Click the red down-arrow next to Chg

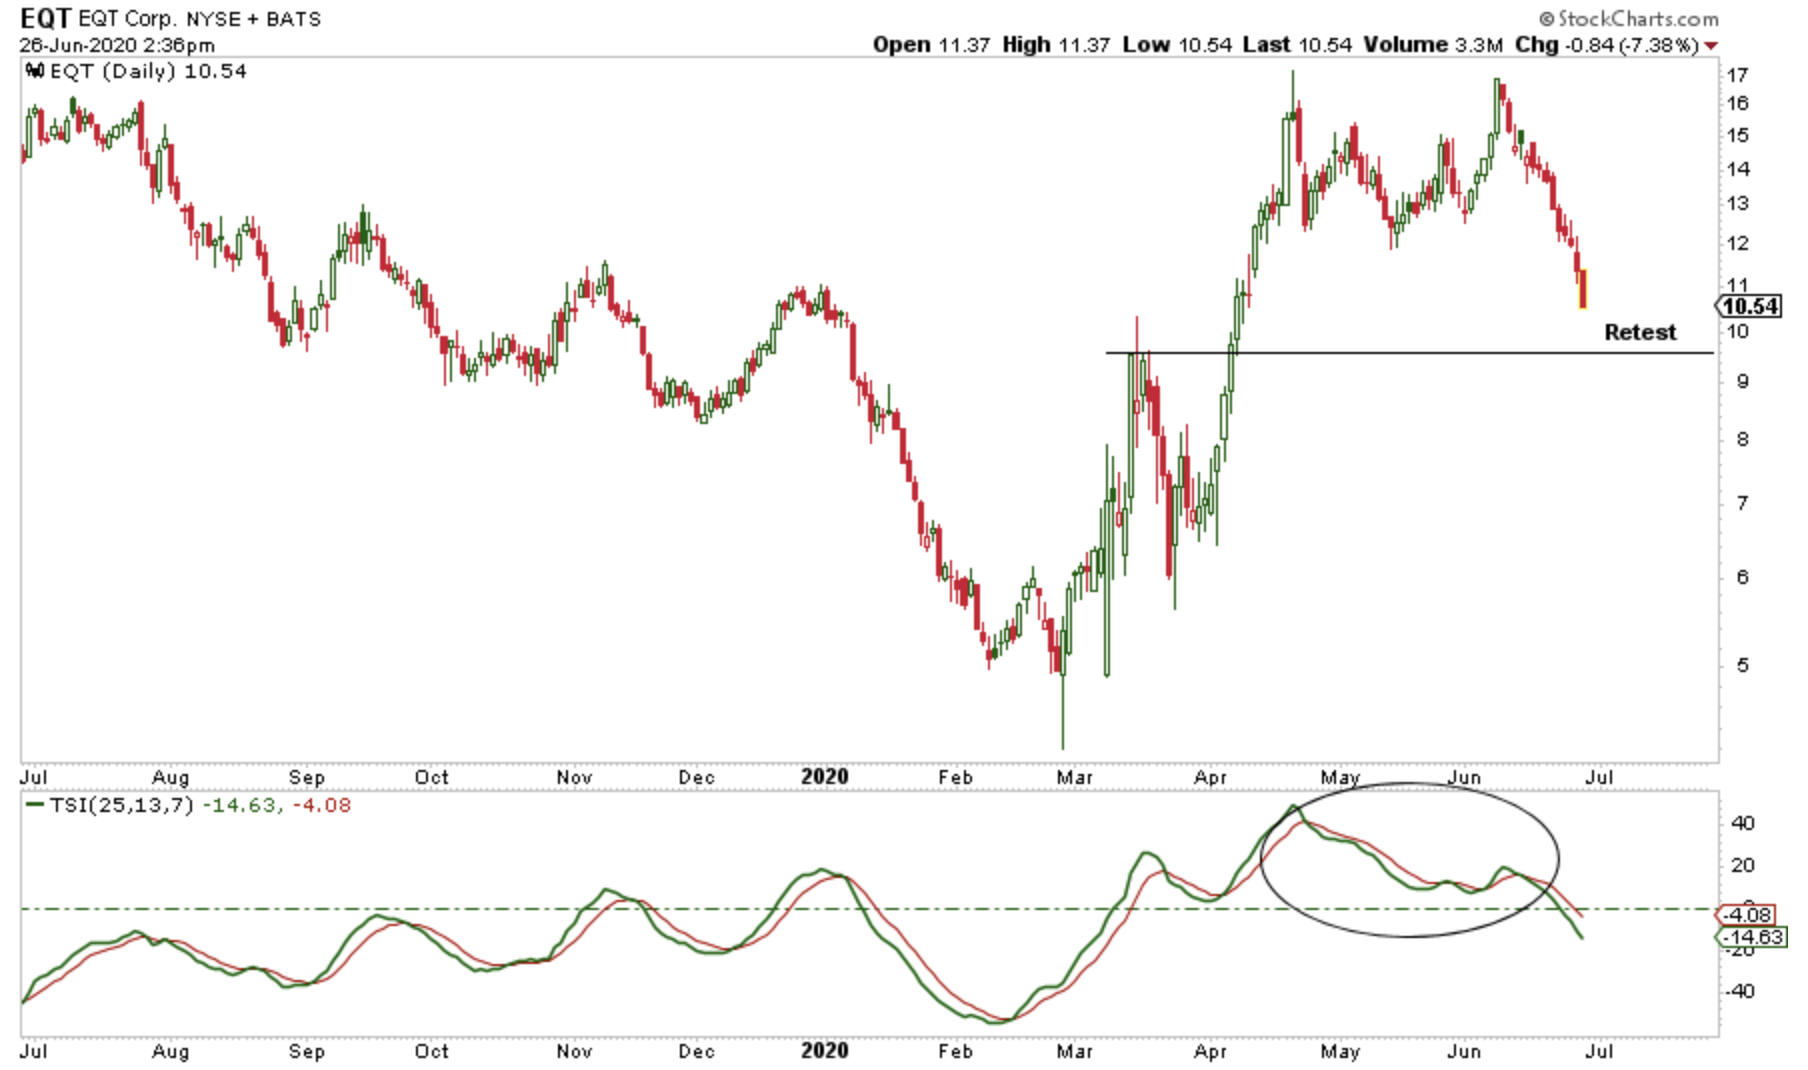(x=1711, y=46)
